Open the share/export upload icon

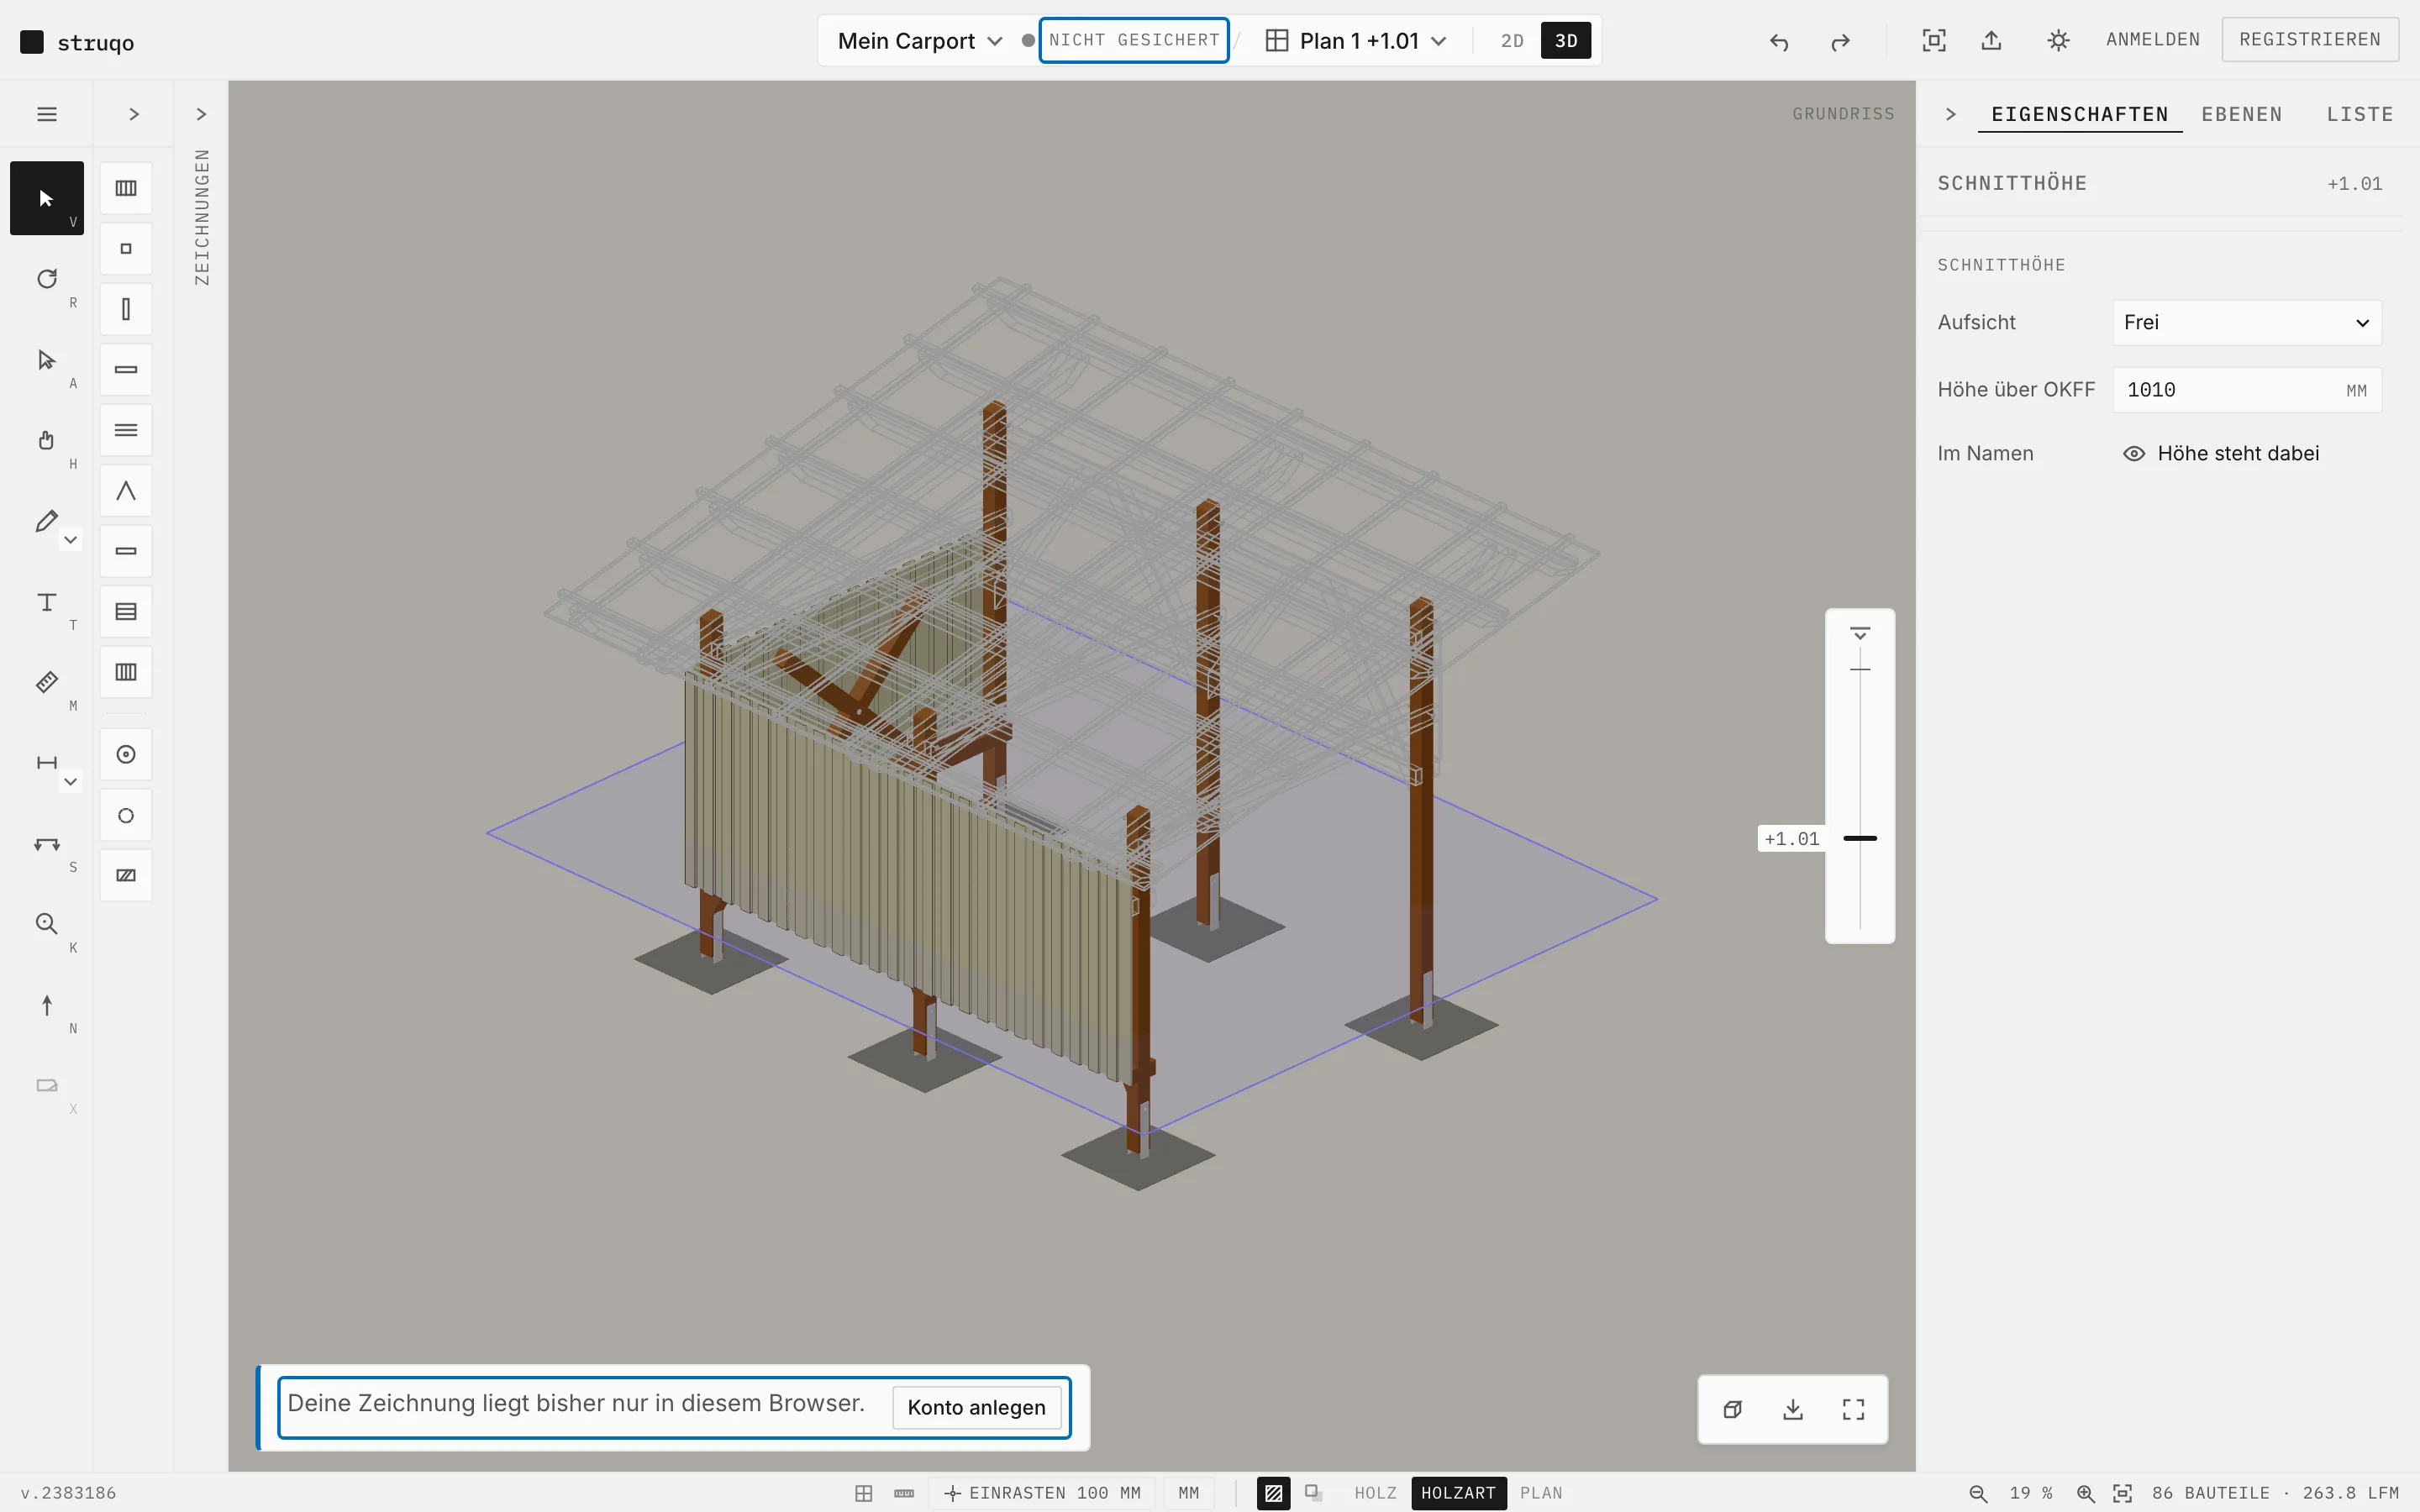[x=1991, y=40]
